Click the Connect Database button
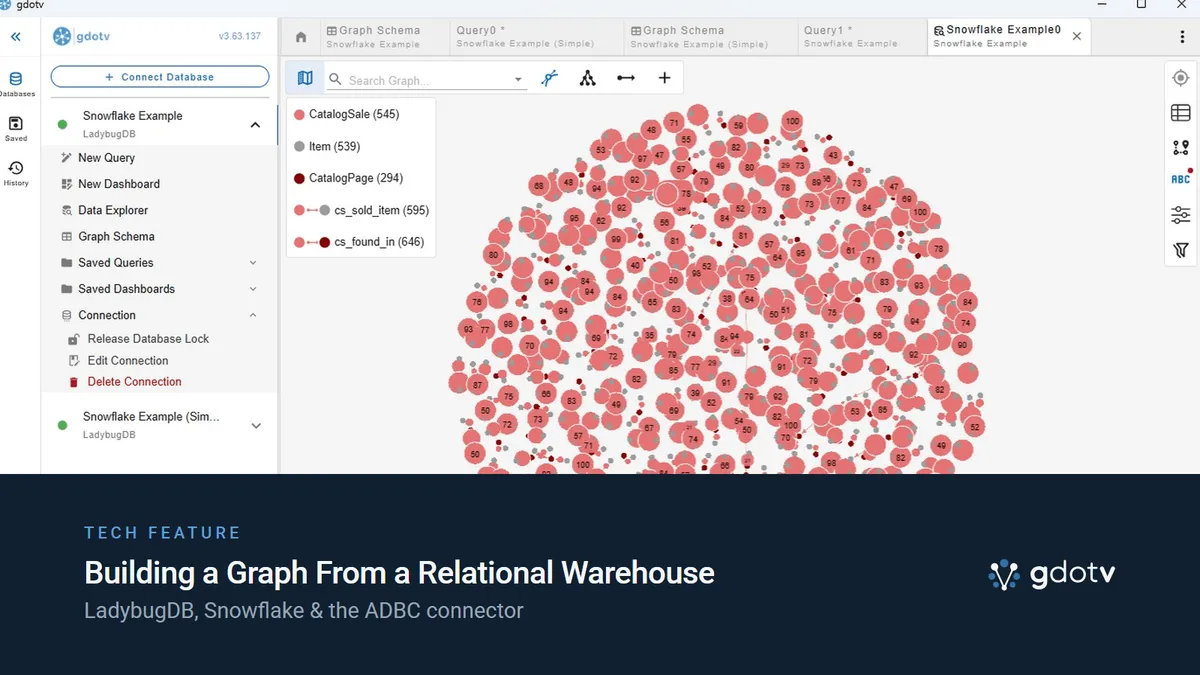Screen dimensions: 1200x675 point(160,77)
